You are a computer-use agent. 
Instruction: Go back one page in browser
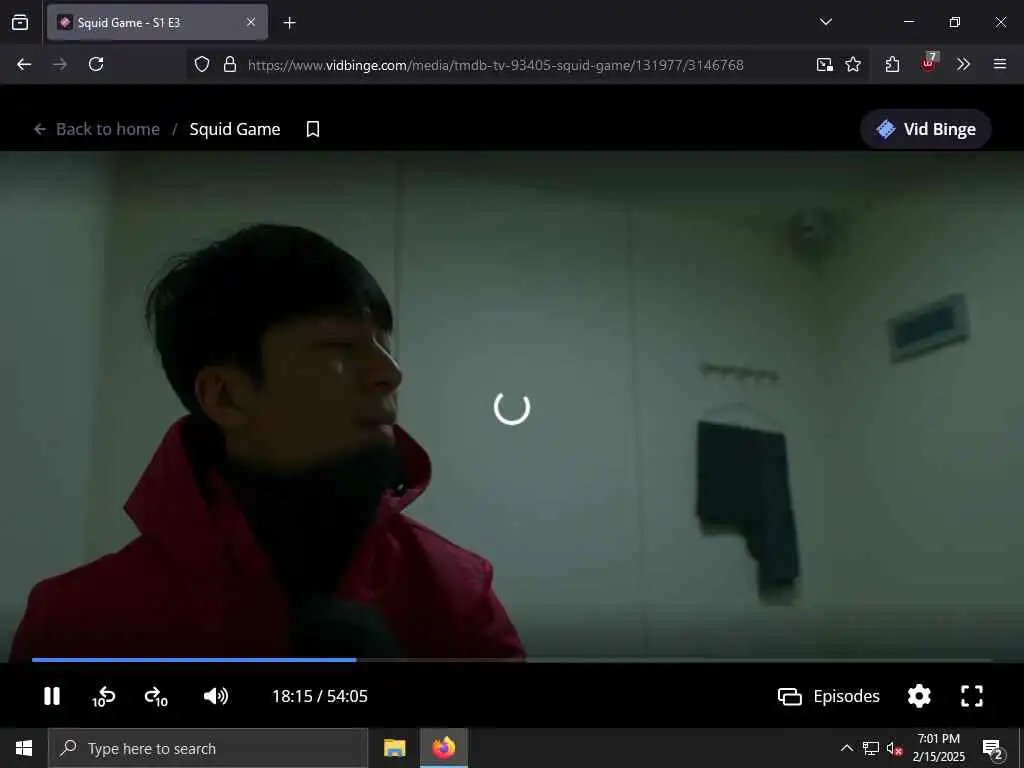click(24, 64)
